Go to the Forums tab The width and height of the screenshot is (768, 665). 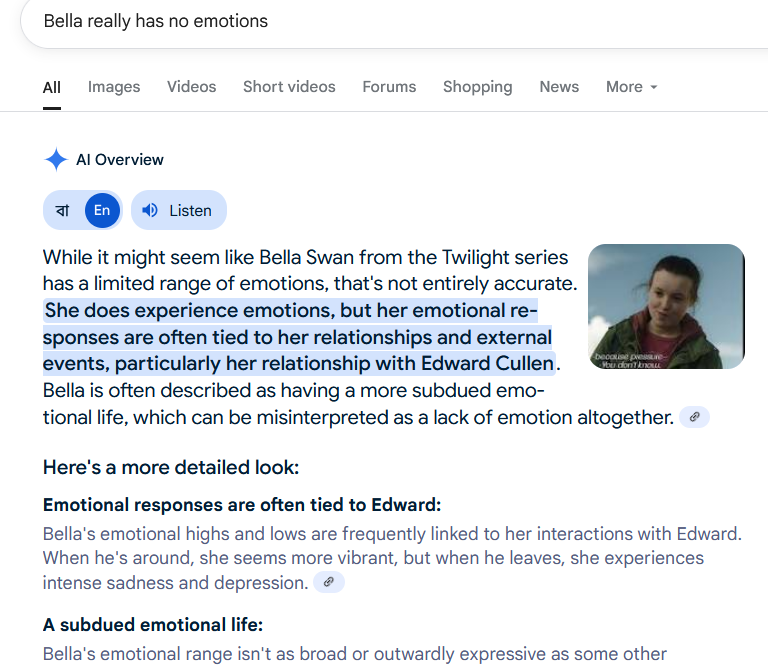pos(389,87)
